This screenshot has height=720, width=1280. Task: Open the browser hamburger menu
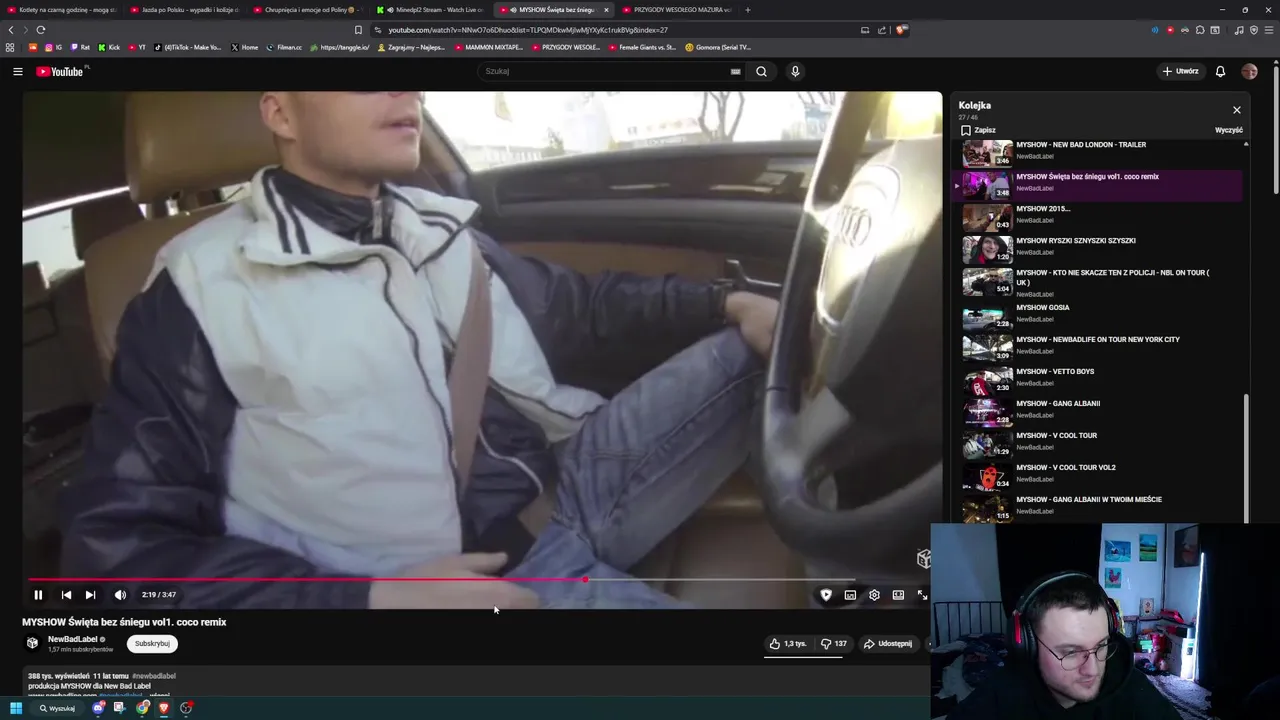(x=1268, y=30)
